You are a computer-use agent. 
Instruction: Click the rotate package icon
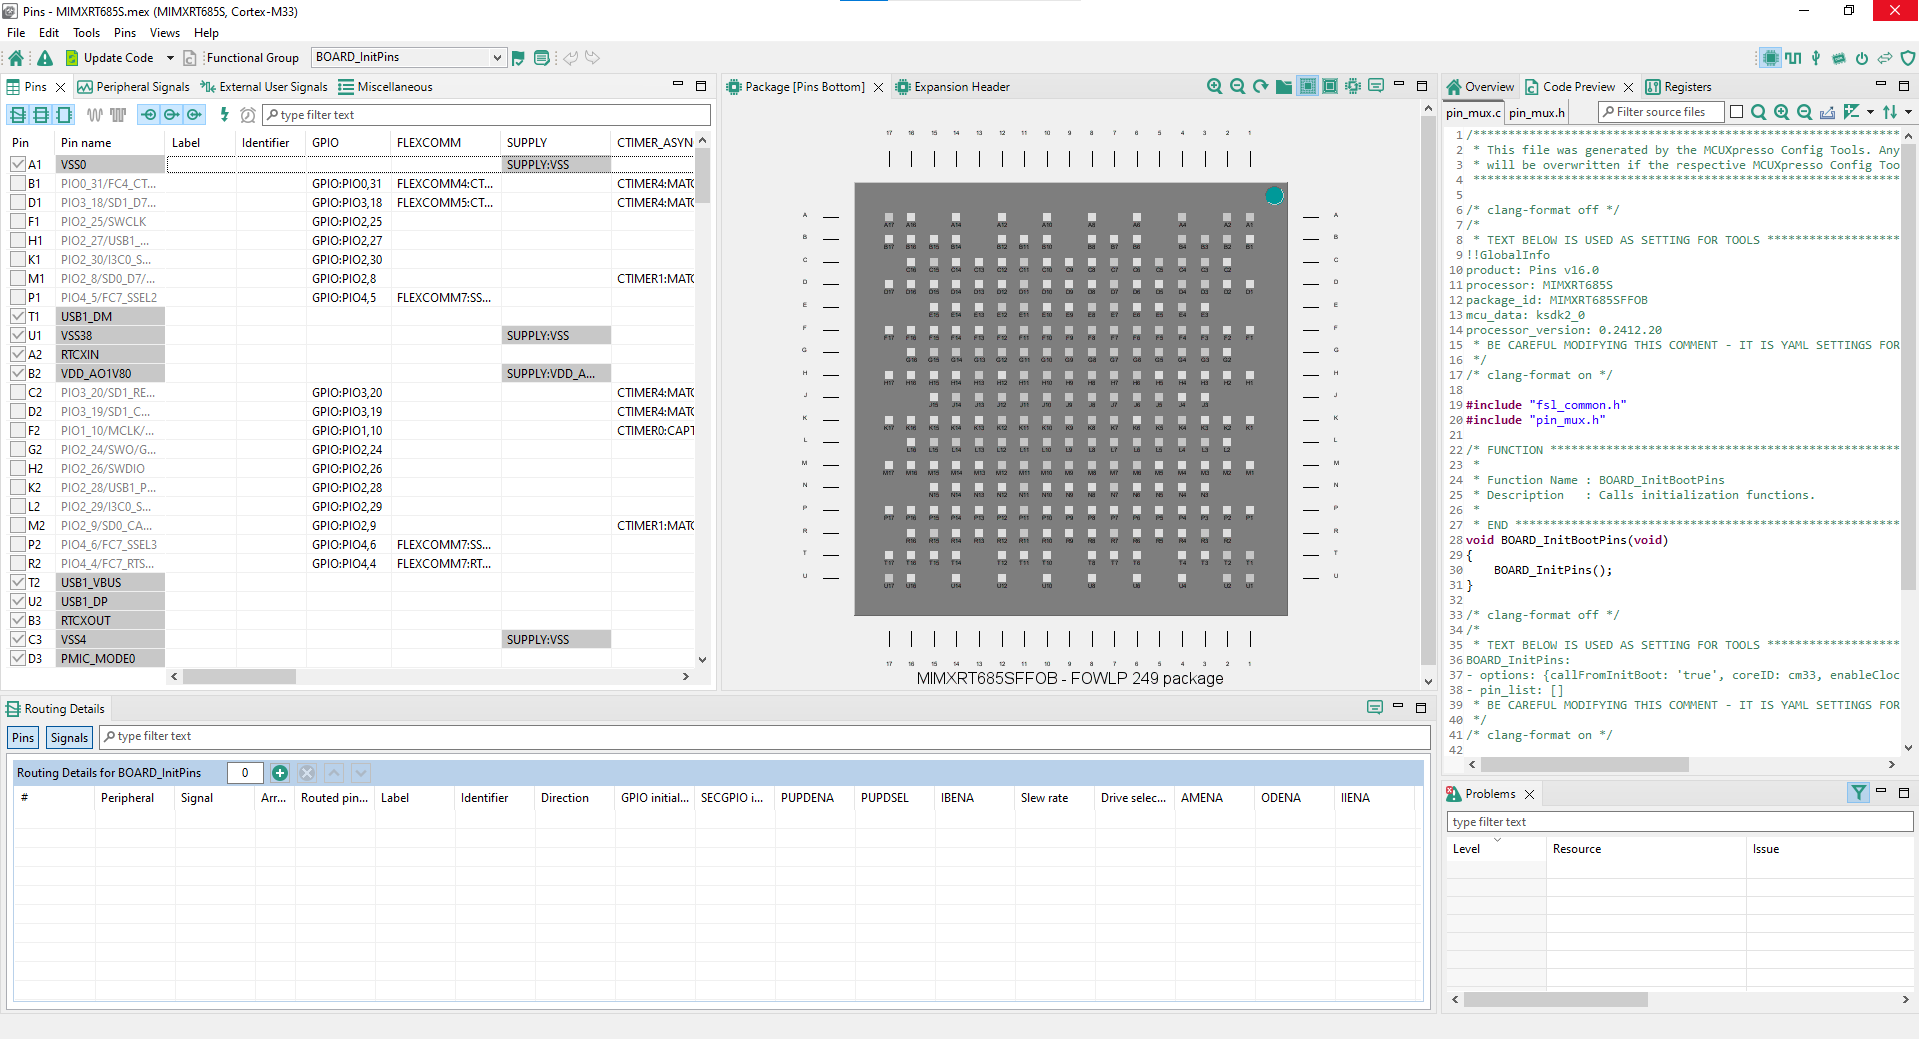pos(1261,87)
